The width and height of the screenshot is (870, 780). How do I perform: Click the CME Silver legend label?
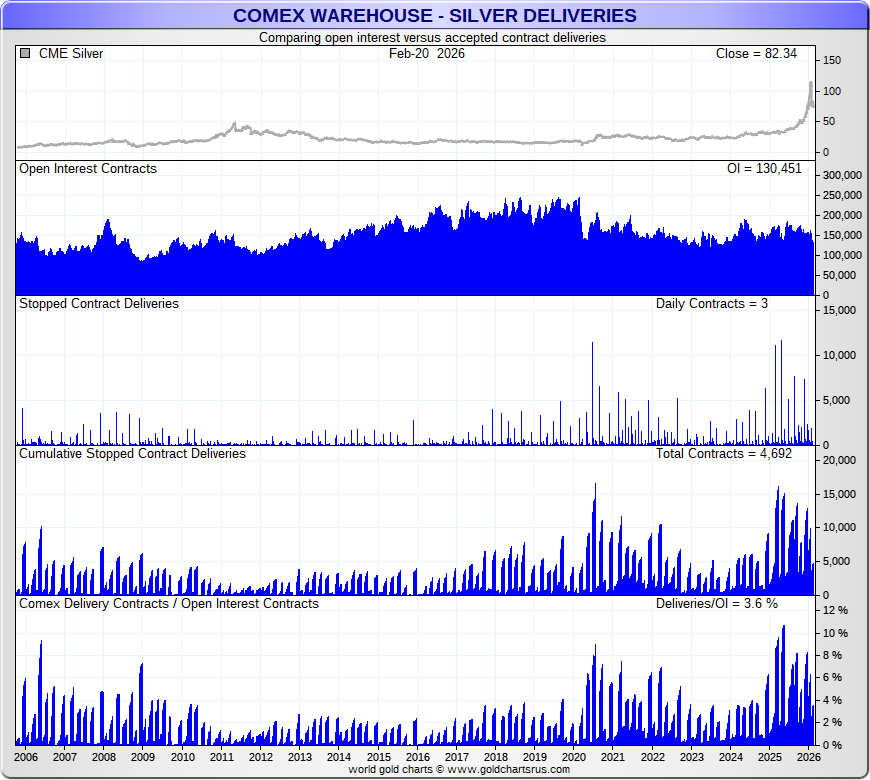tap(70, 54)
